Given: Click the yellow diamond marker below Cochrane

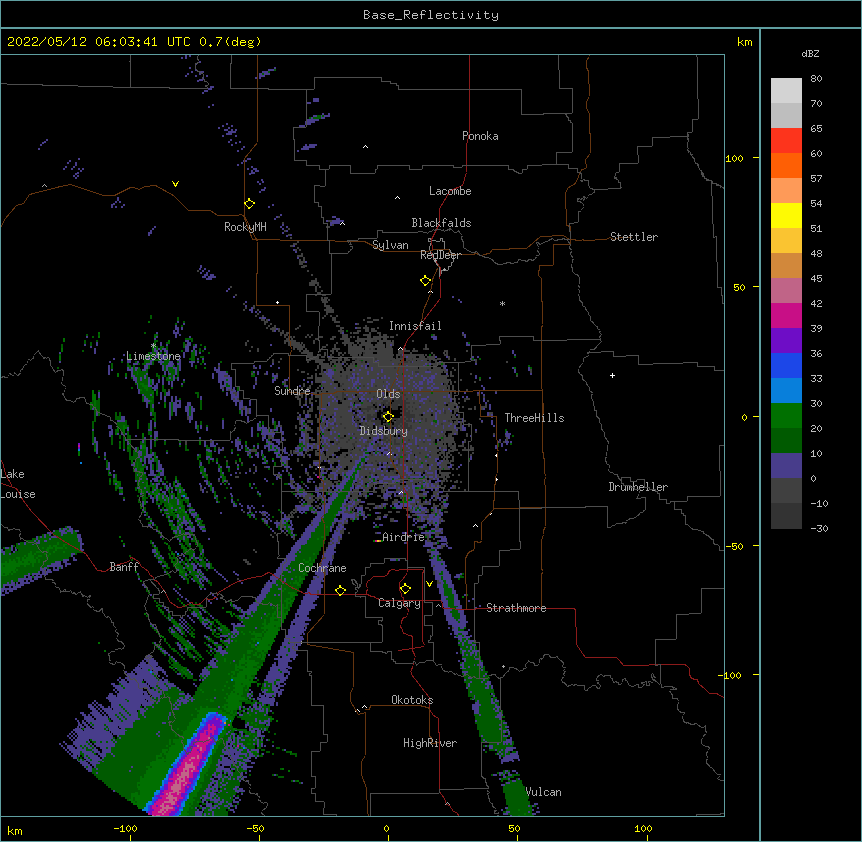Looking at the screenshot, I should 340,590.
